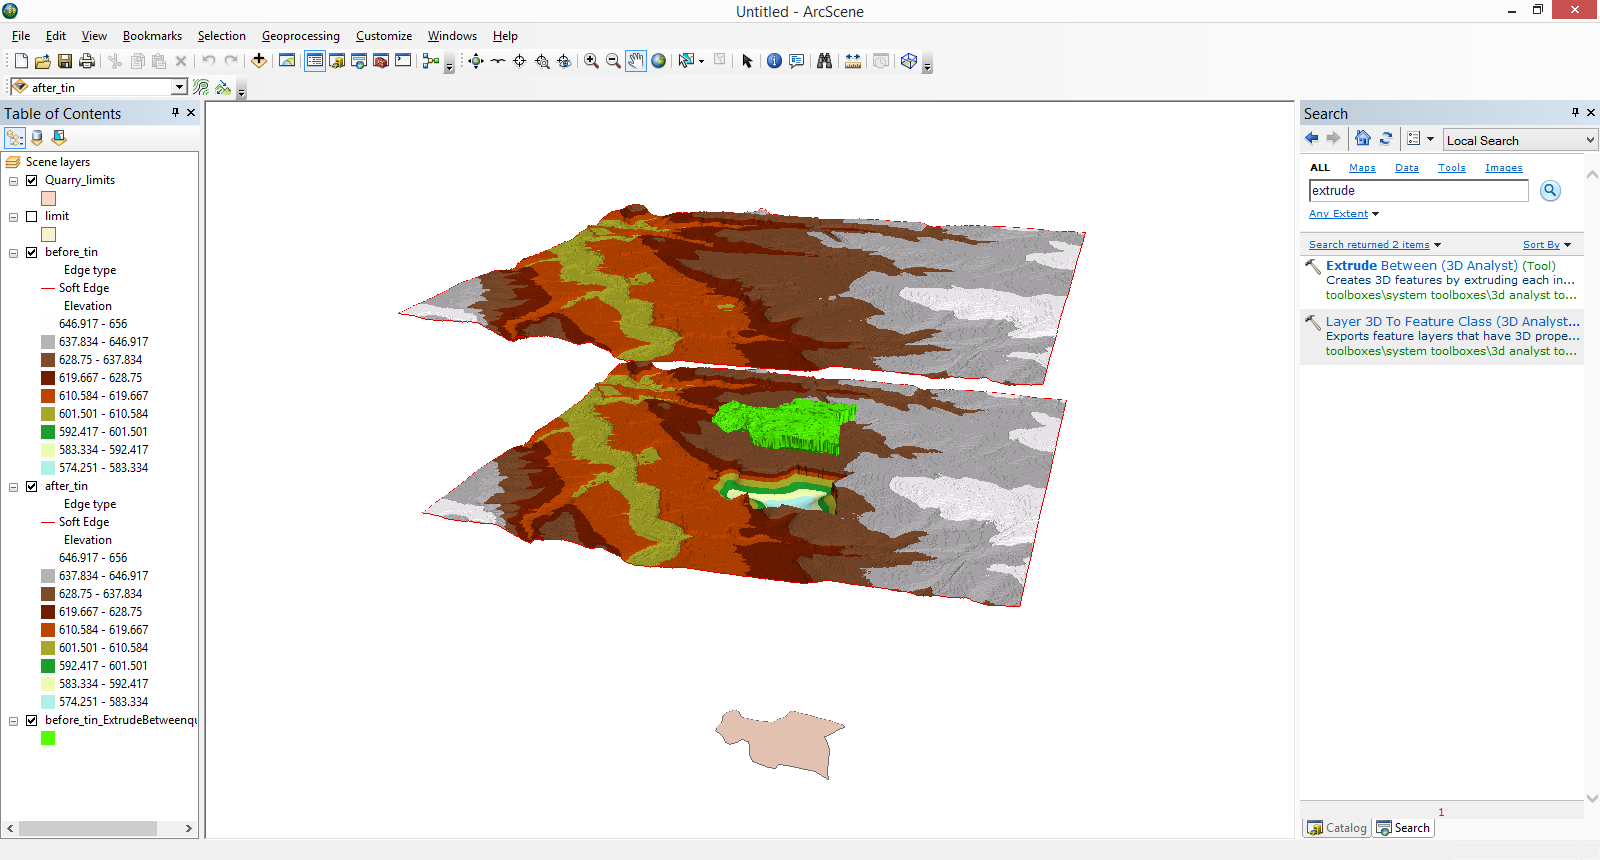This screenshot has width=1600, height=860.
Task: Click List By Source in Table of Contents
Action: coord(37,138)
